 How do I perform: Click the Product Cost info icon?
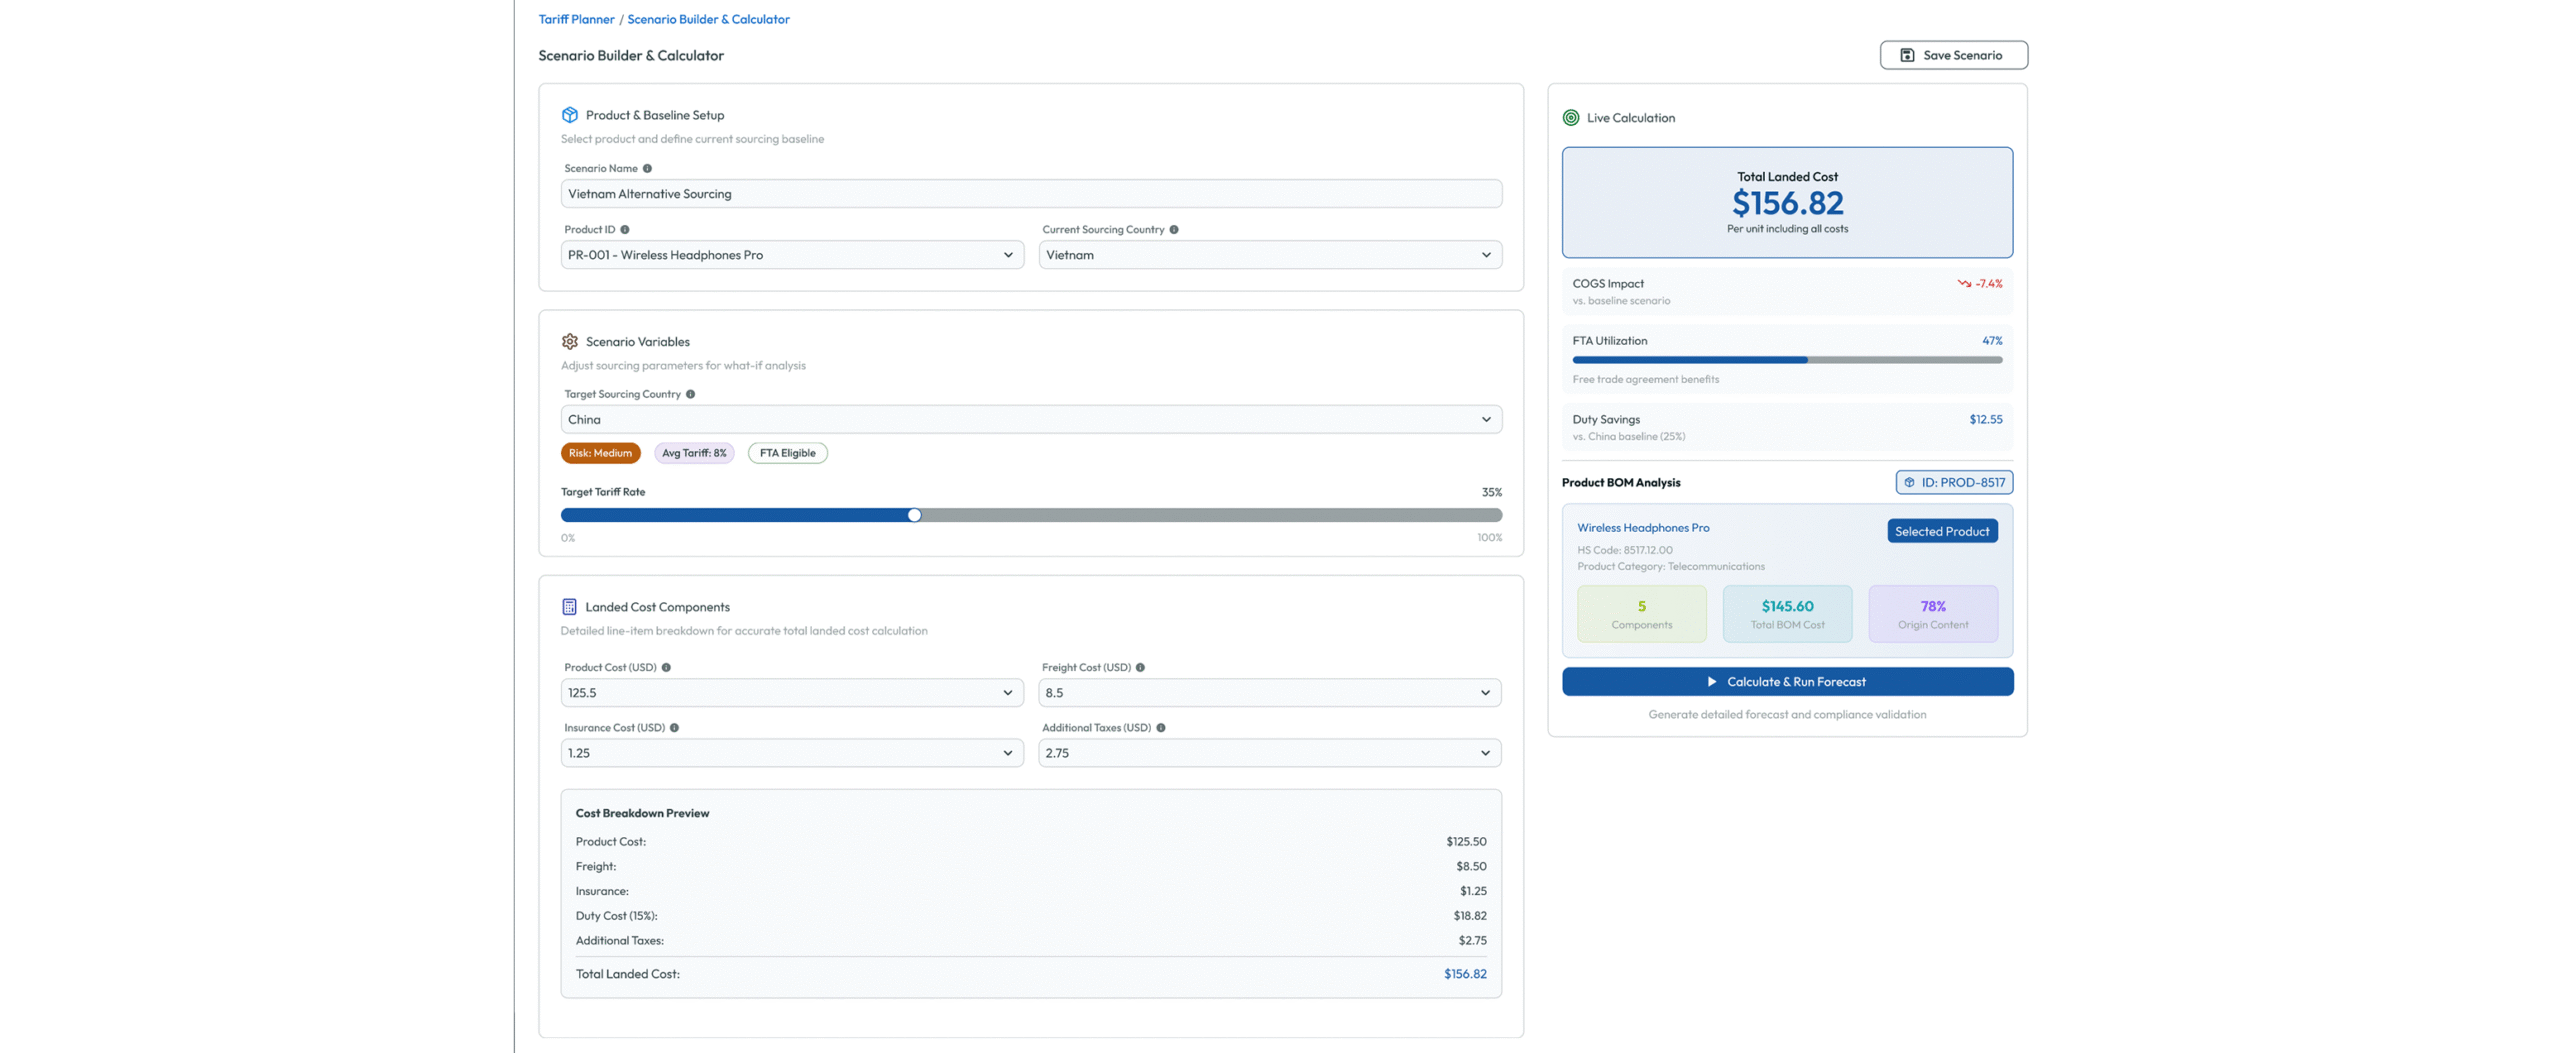666,667
